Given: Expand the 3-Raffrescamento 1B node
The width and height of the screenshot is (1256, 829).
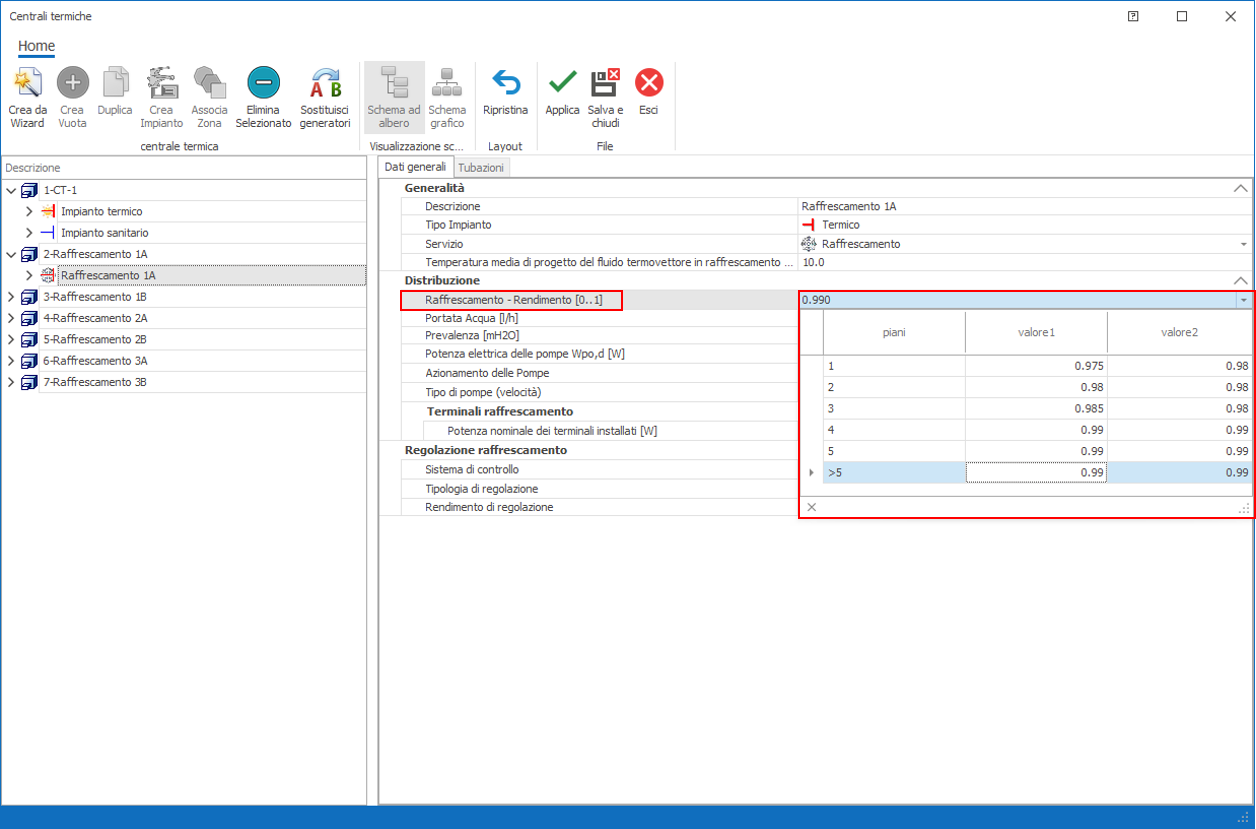Looking at the screenshot, I should point(11,297).
